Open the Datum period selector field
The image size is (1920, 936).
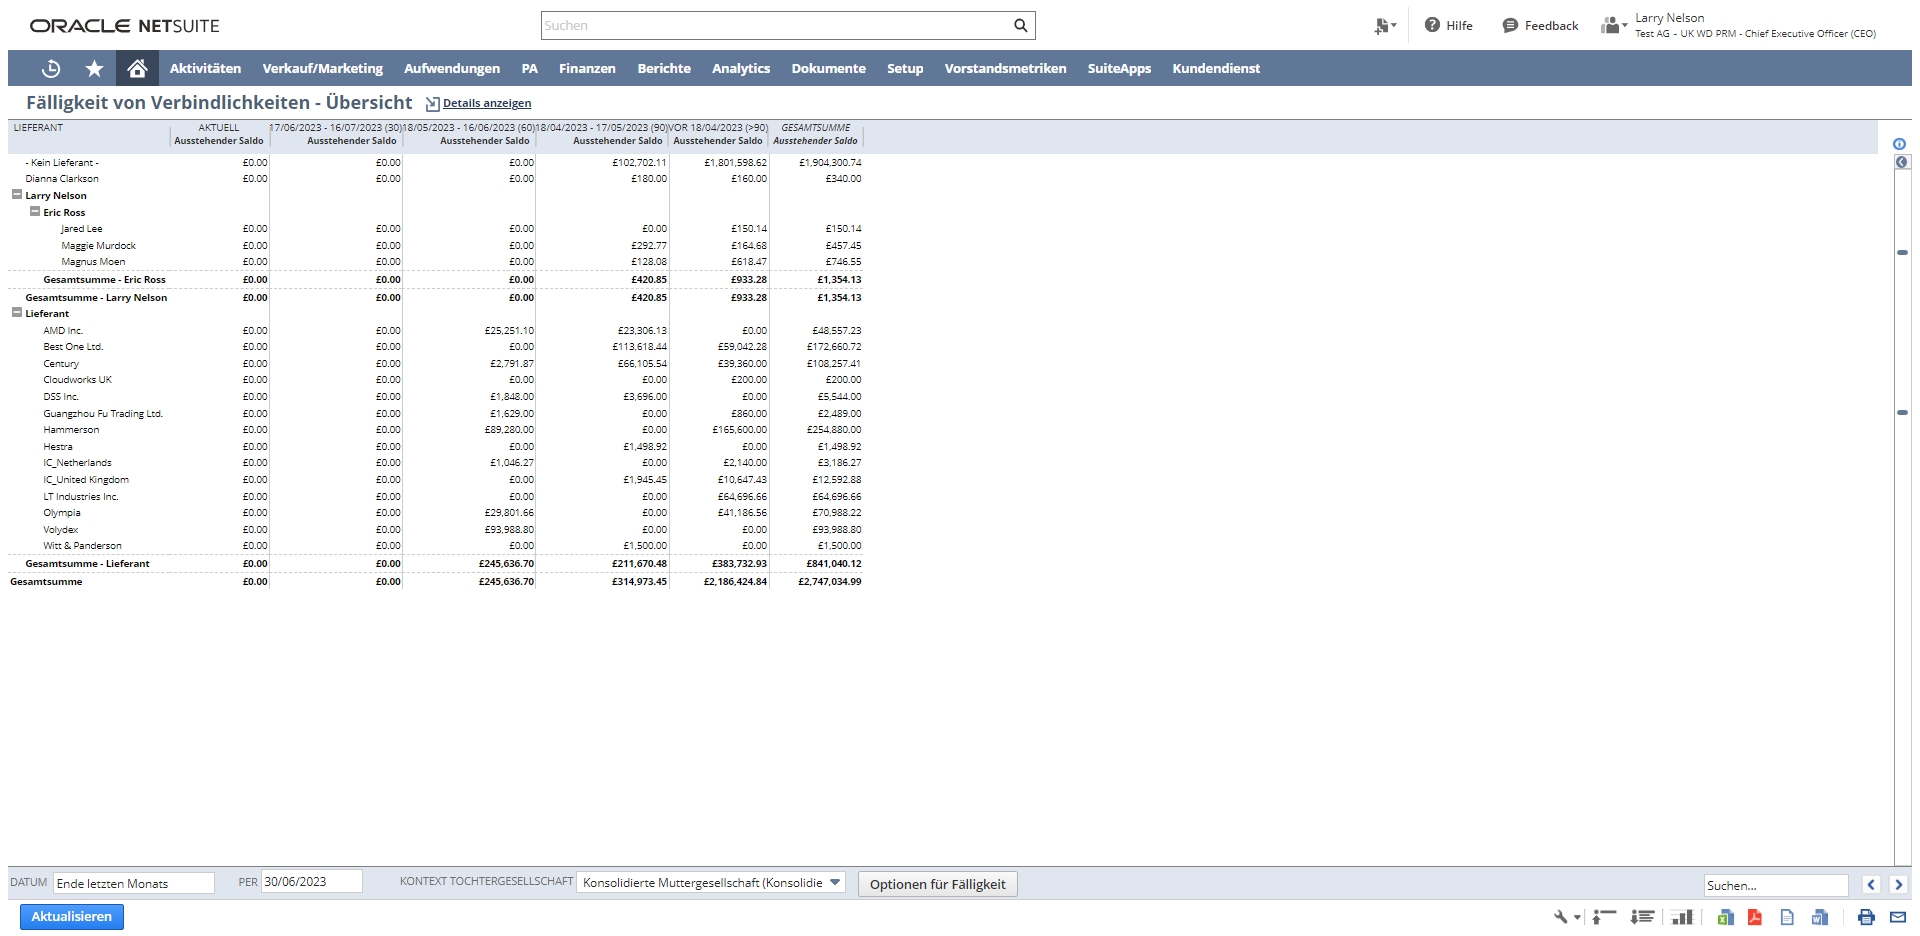tap(134, 883)
